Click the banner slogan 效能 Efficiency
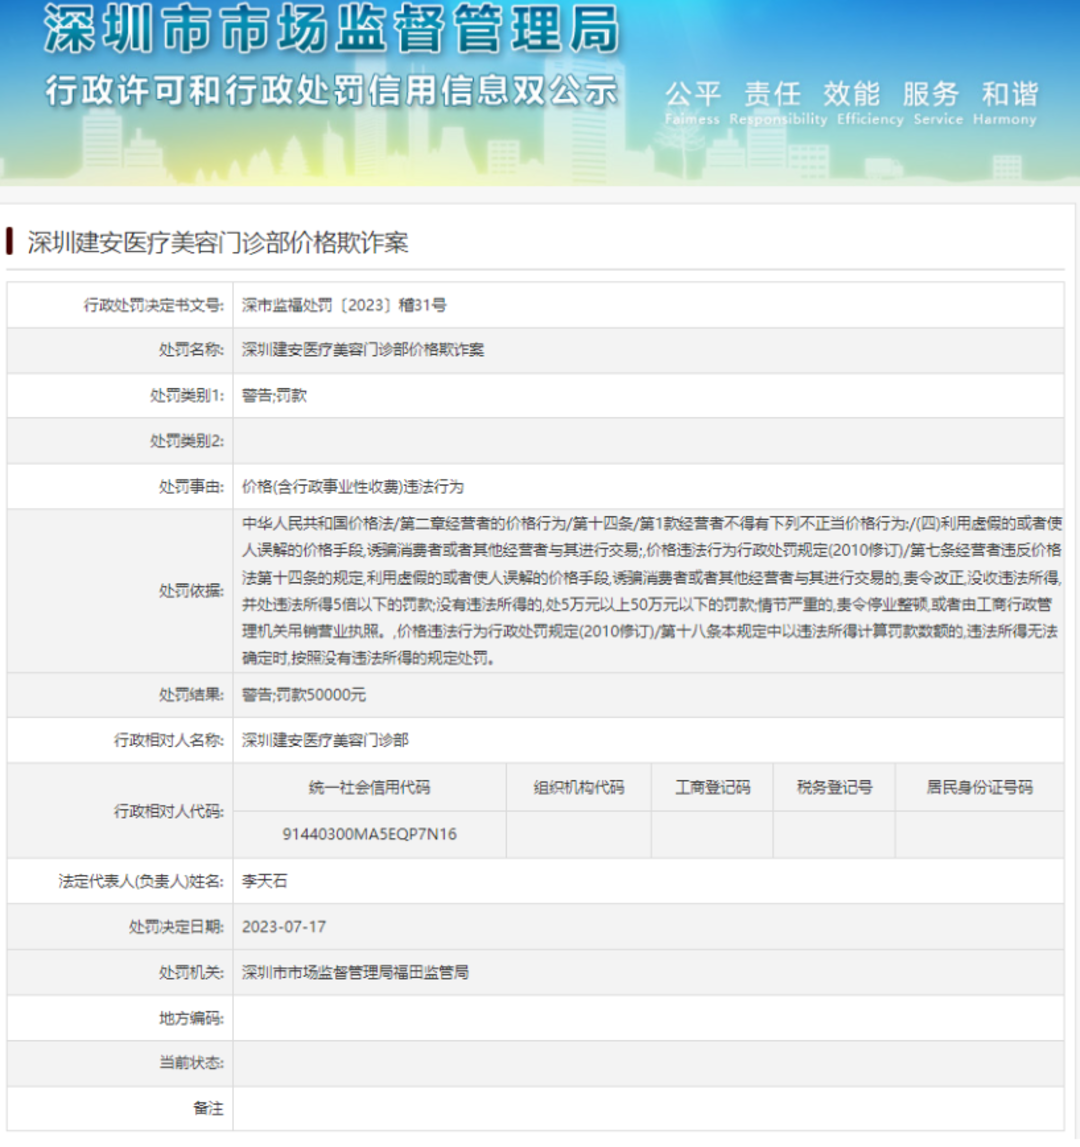 (x=870, y=103)
